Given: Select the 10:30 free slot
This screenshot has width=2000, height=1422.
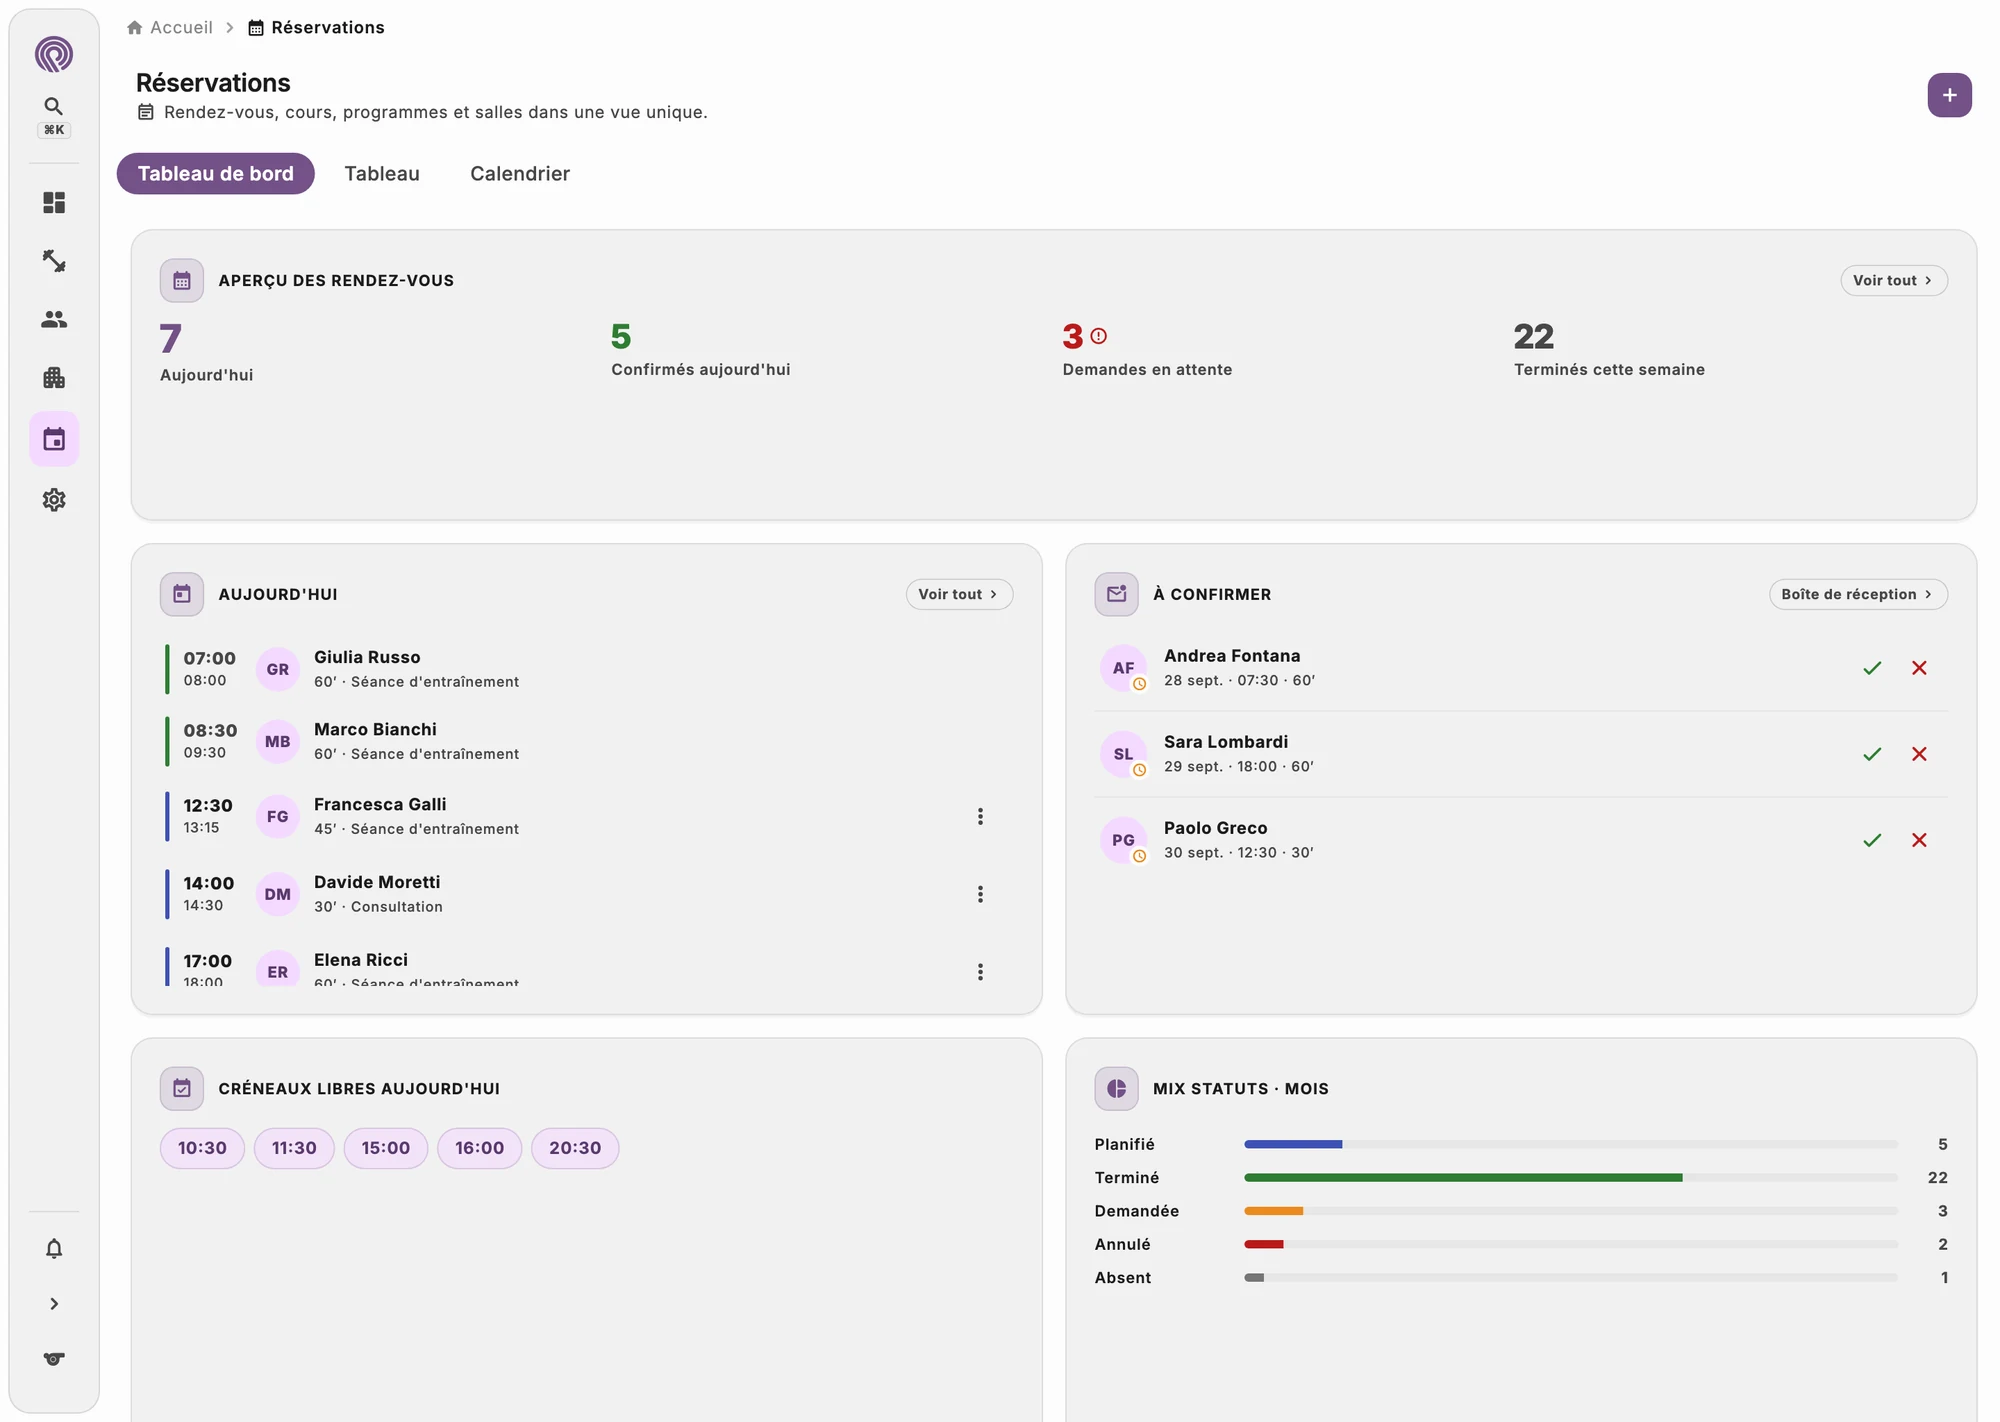Looking at the screenshot, I should pyautogui.click(x=202, y=1148).
